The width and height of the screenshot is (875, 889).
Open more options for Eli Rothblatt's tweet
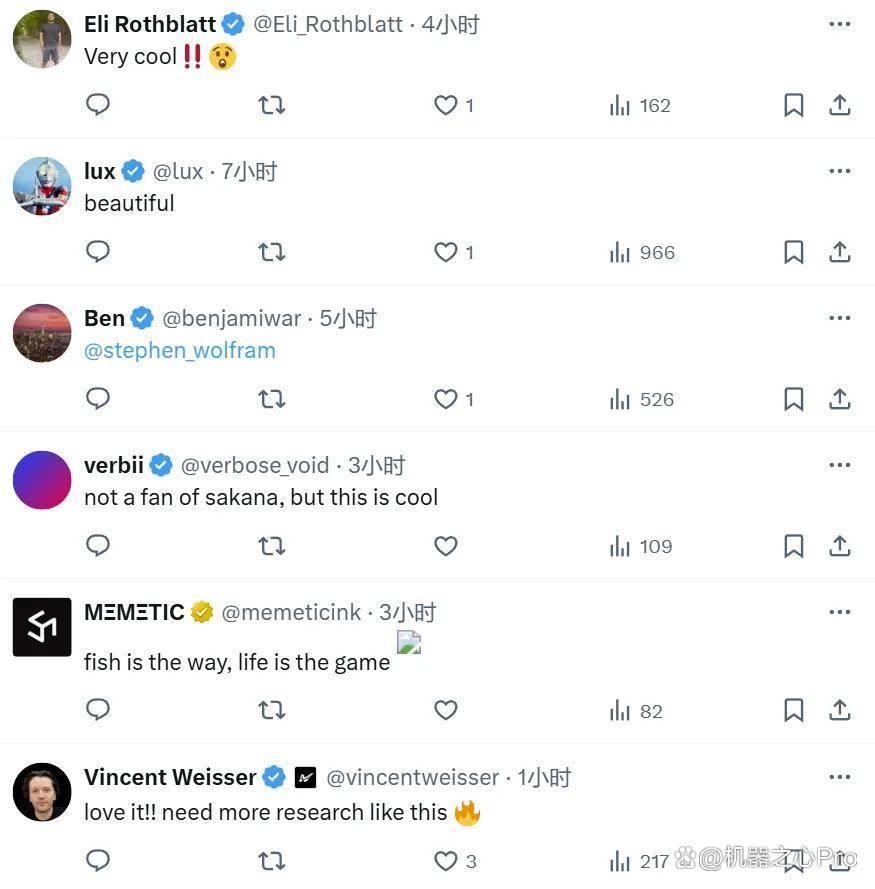point(839,24)
